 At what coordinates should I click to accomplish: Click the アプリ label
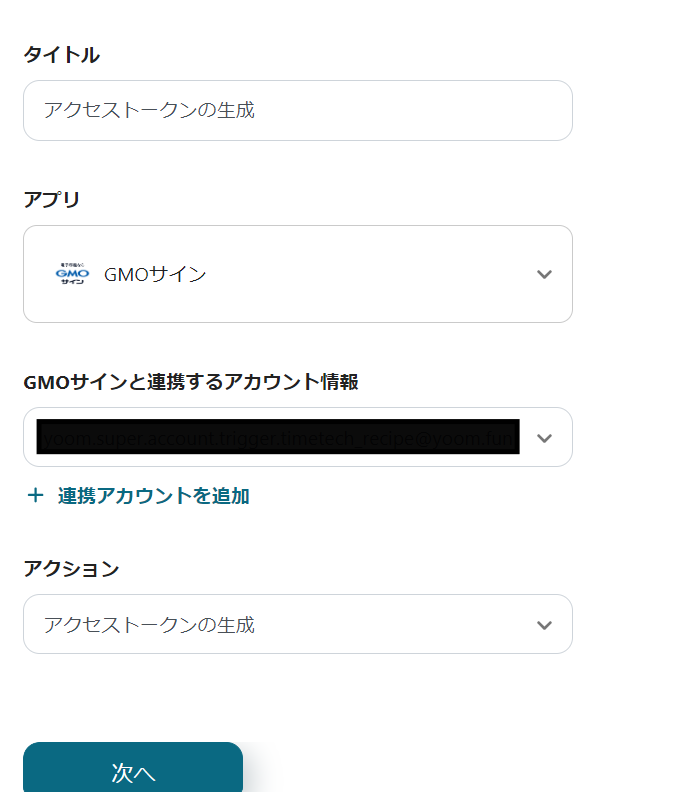pyautogui.click(x=51, y=199)
